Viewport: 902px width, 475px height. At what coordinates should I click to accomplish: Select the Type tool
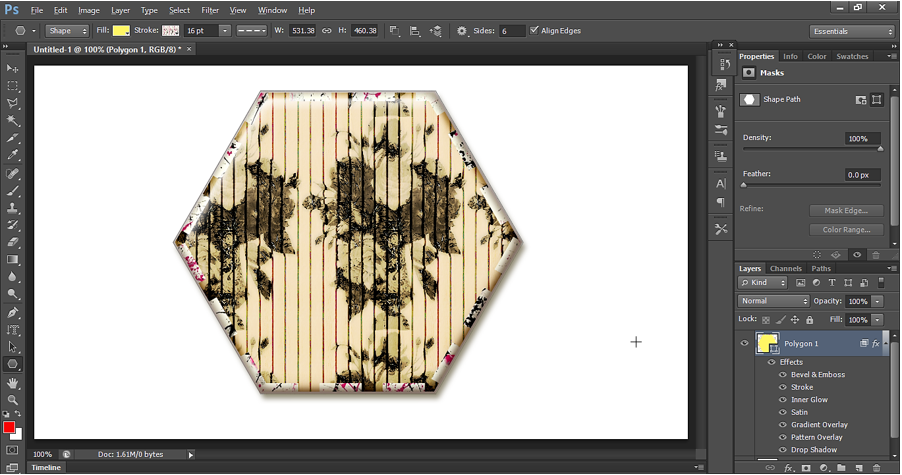click(12, 330)
